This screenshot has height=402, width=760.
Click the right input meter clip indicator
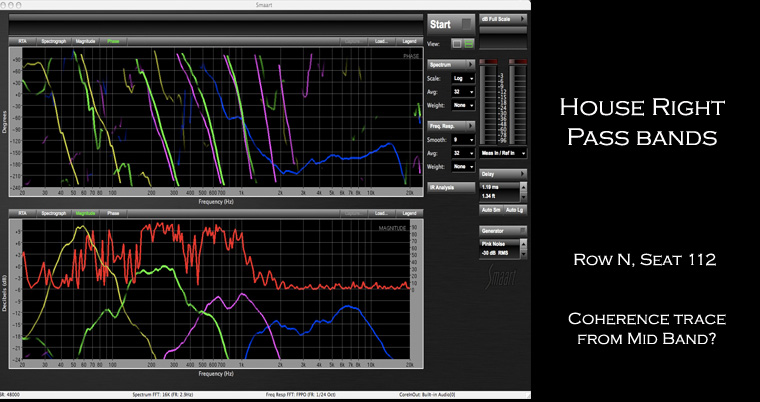pyautogui.click(x=518, y=62)
